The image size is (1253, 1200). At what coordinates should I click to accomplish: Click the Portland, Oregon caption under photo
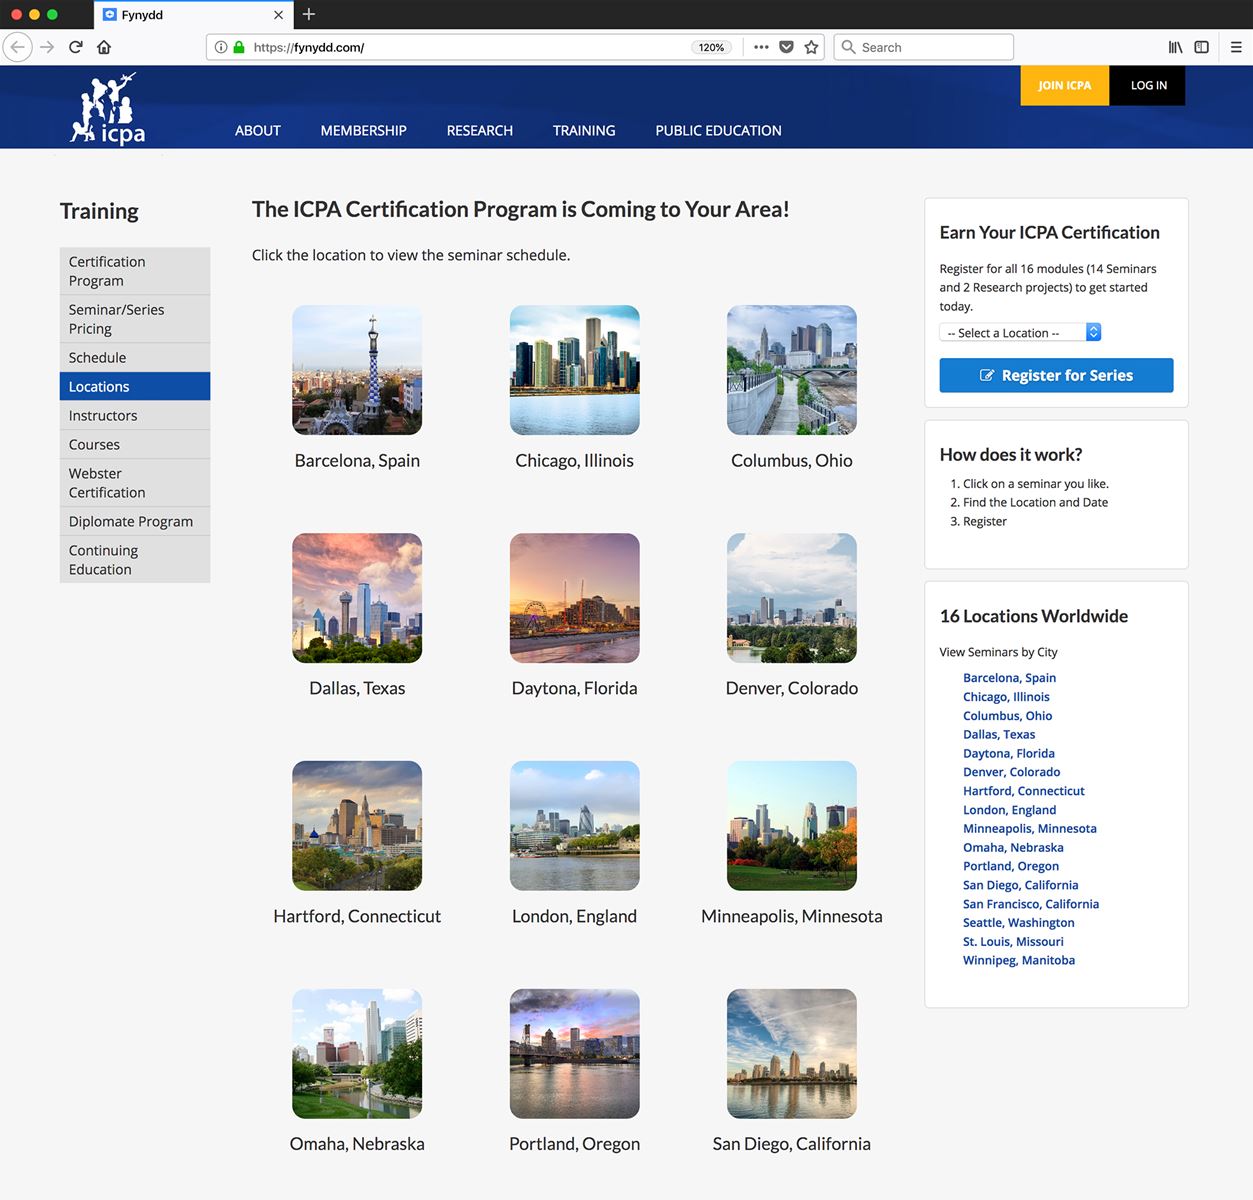[575, 1144]
